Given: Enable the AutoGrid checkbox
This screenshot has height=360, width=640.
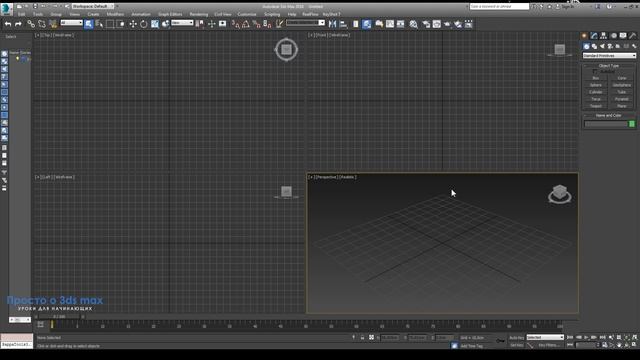Looking at the screenshot, I should pyautogui.click(x=595, y=71).
